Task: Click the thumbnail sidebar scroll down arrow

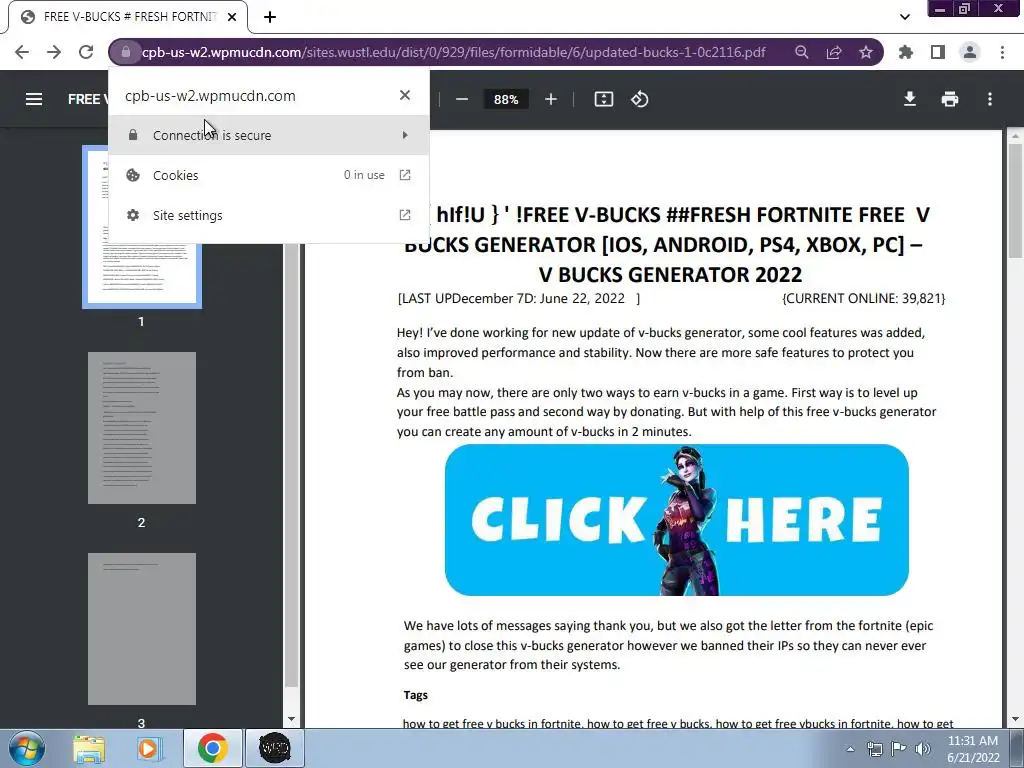Action: coord(291,720)
